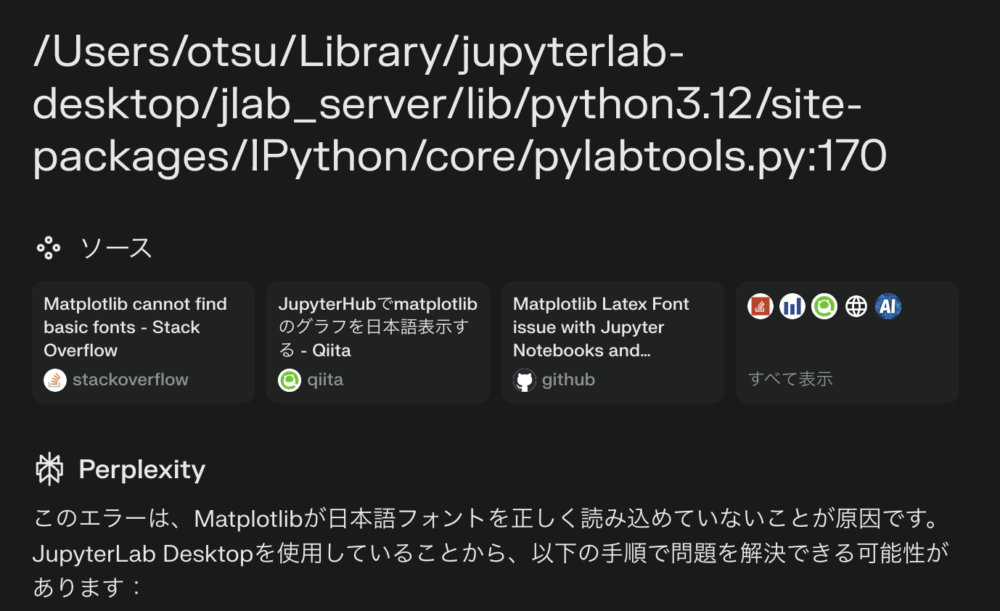Open 'Matplotlib cannot find basic fonts' source
This screenshot has height=611, width=1000.
click(143, 342)
